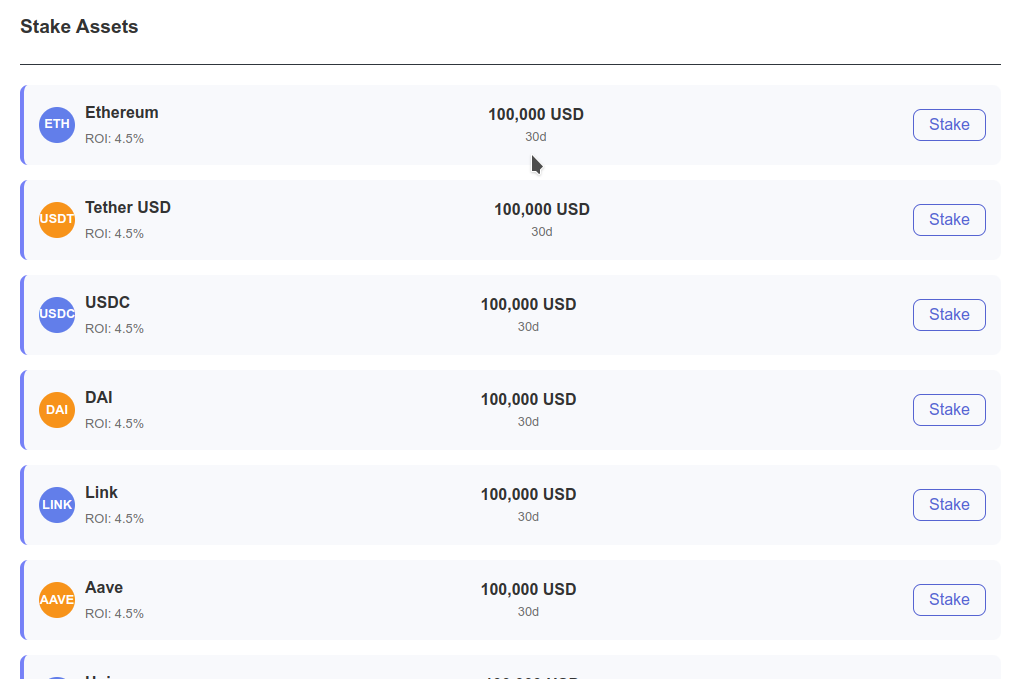The height and width of the screenshot is (679, 1021).
Task: Click the Stake Assets heading
Action: pos(79,27)
